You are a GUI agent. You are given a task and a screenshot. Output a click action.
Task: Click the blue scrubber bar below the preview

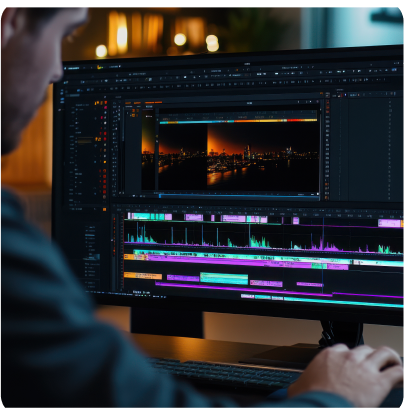click(239, 196)
